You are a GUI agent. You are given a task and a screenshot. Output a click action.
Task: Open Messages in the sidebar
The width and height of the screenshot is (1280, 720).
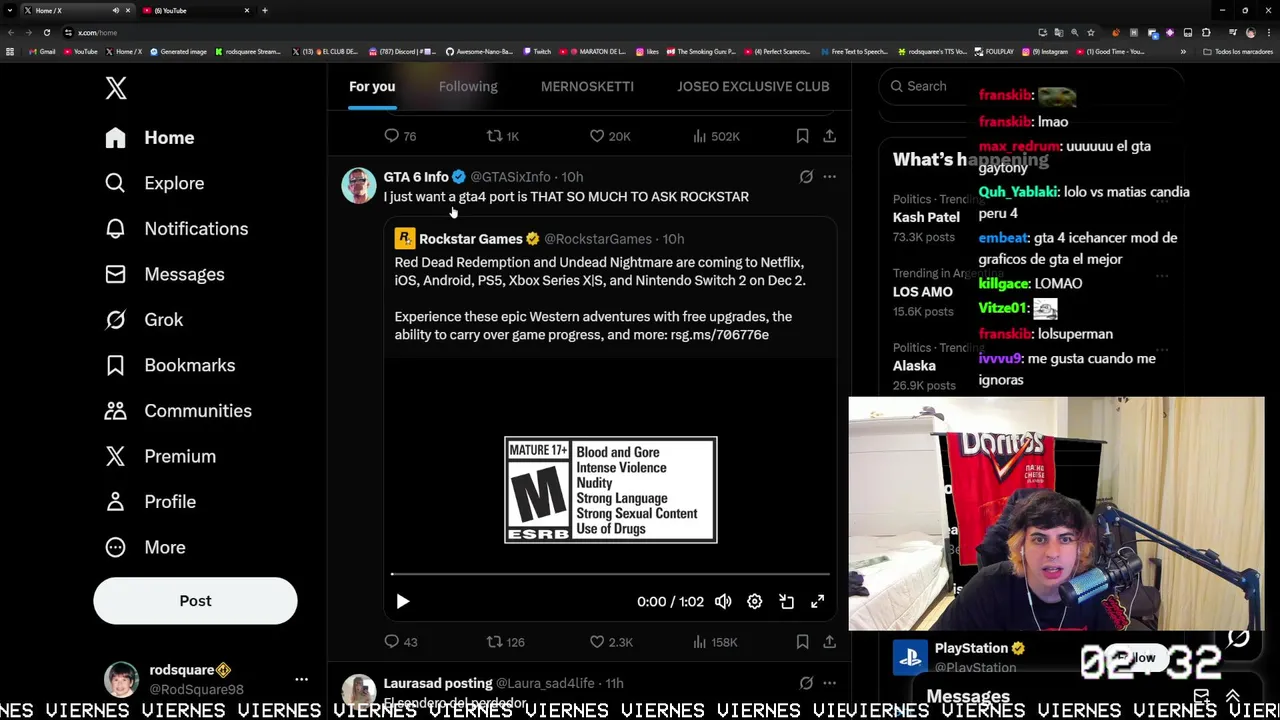165,274
